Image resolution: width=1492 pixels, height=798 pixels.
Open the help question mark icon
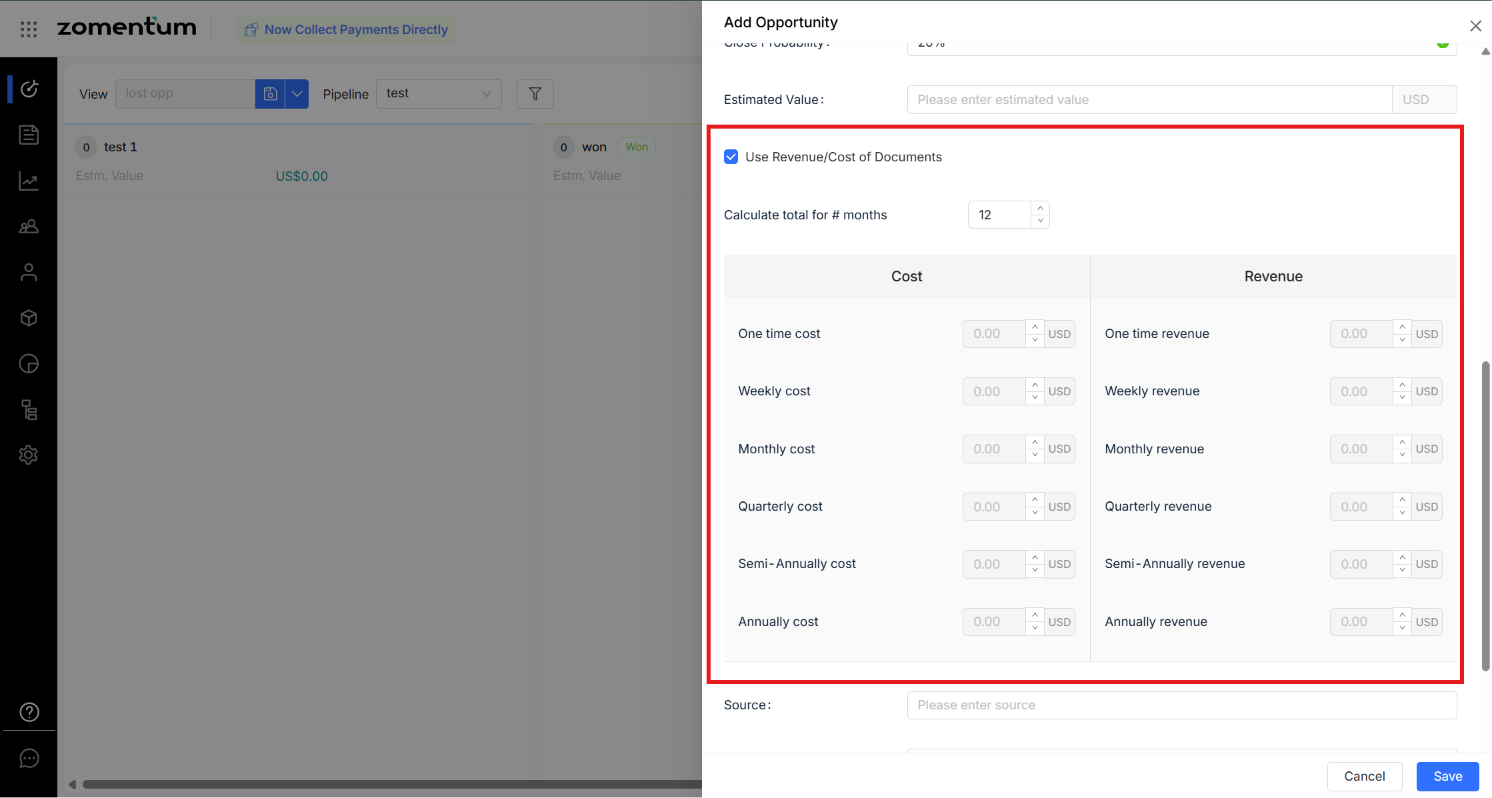pyautogui.click(x=29, y=713)
